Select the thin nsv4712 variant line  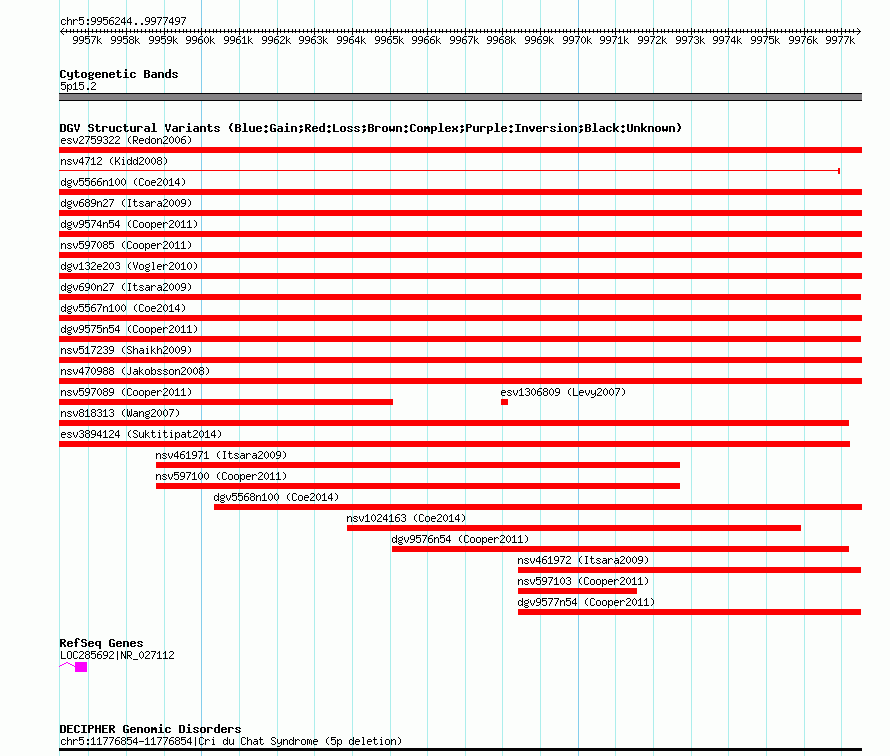pos(450,171)
